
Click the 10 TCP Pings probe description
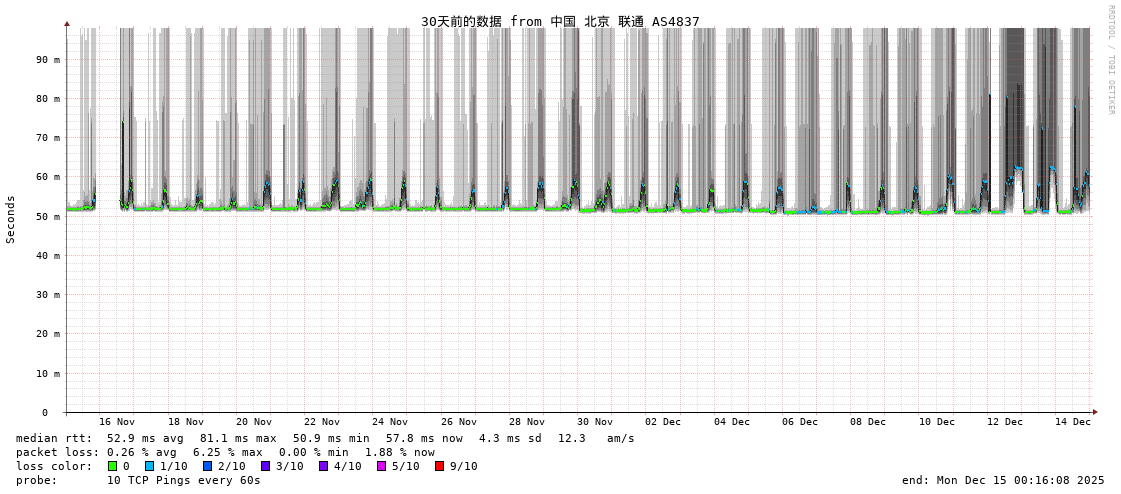click(x=183, y=480)
